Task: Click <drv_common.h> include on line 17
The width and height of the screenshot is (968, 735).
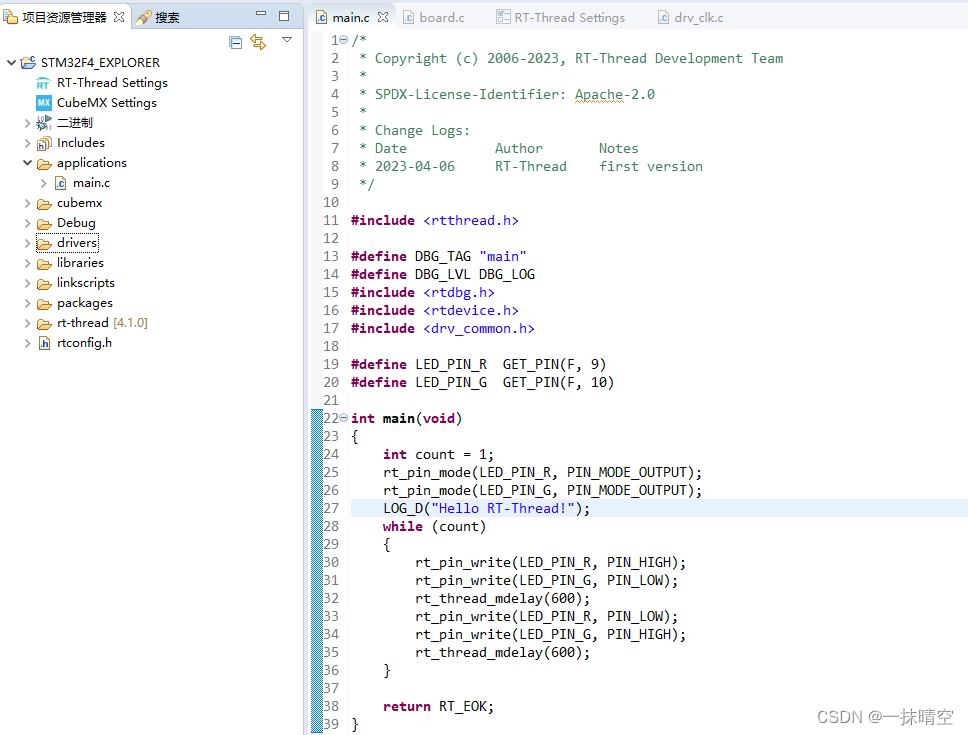Action: click(479, 329)
